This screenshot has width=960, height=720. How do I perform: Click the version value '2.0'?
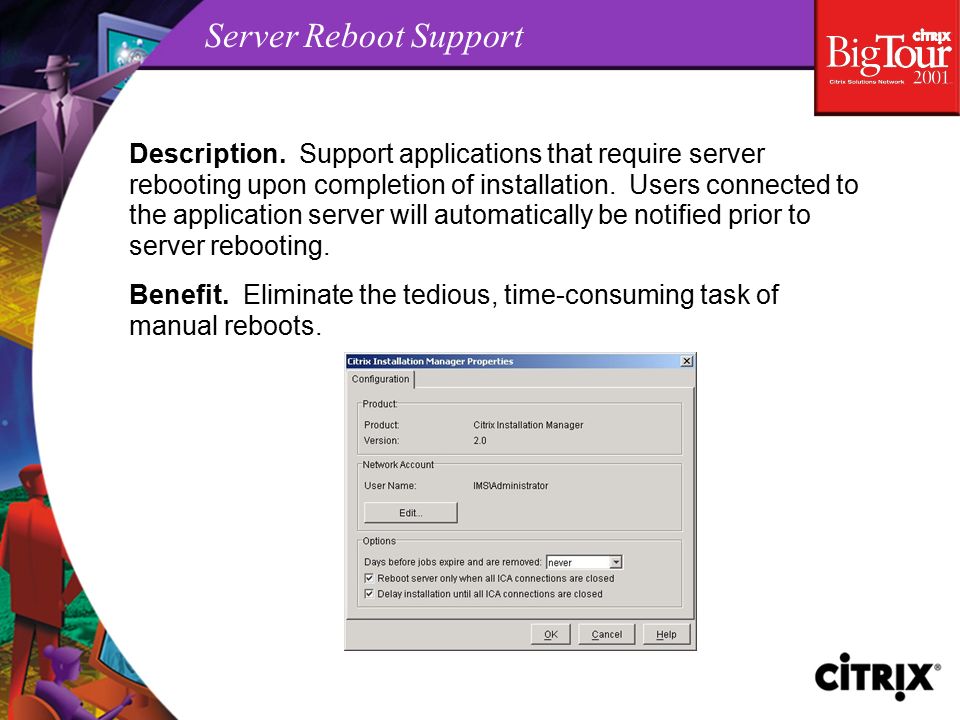point(479,441)
